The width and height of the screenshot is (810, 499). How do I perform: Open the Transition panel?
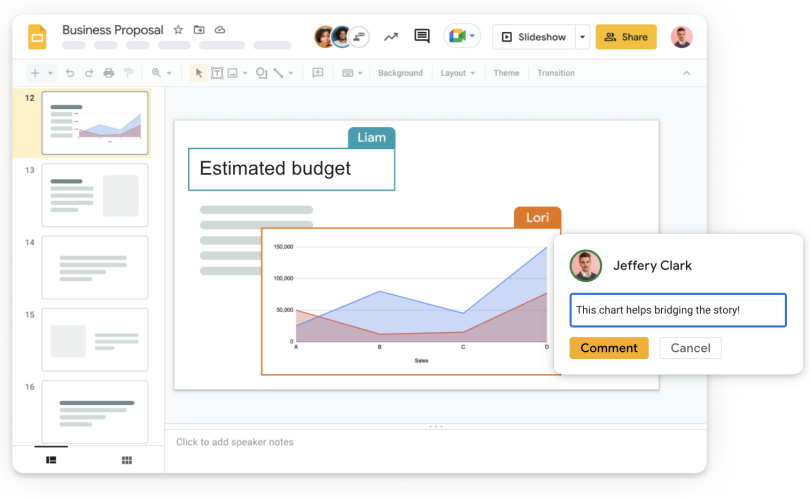click(x=555, y=73)
